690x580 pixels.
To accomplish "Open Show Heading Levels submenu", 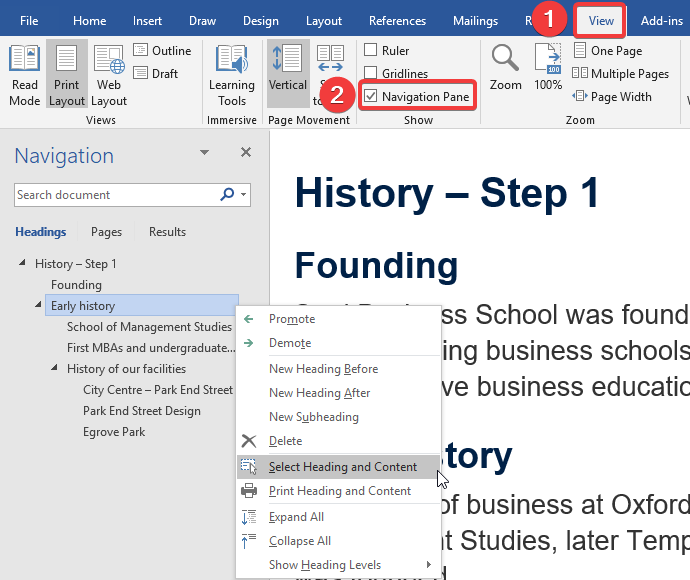I will point(339,565).
